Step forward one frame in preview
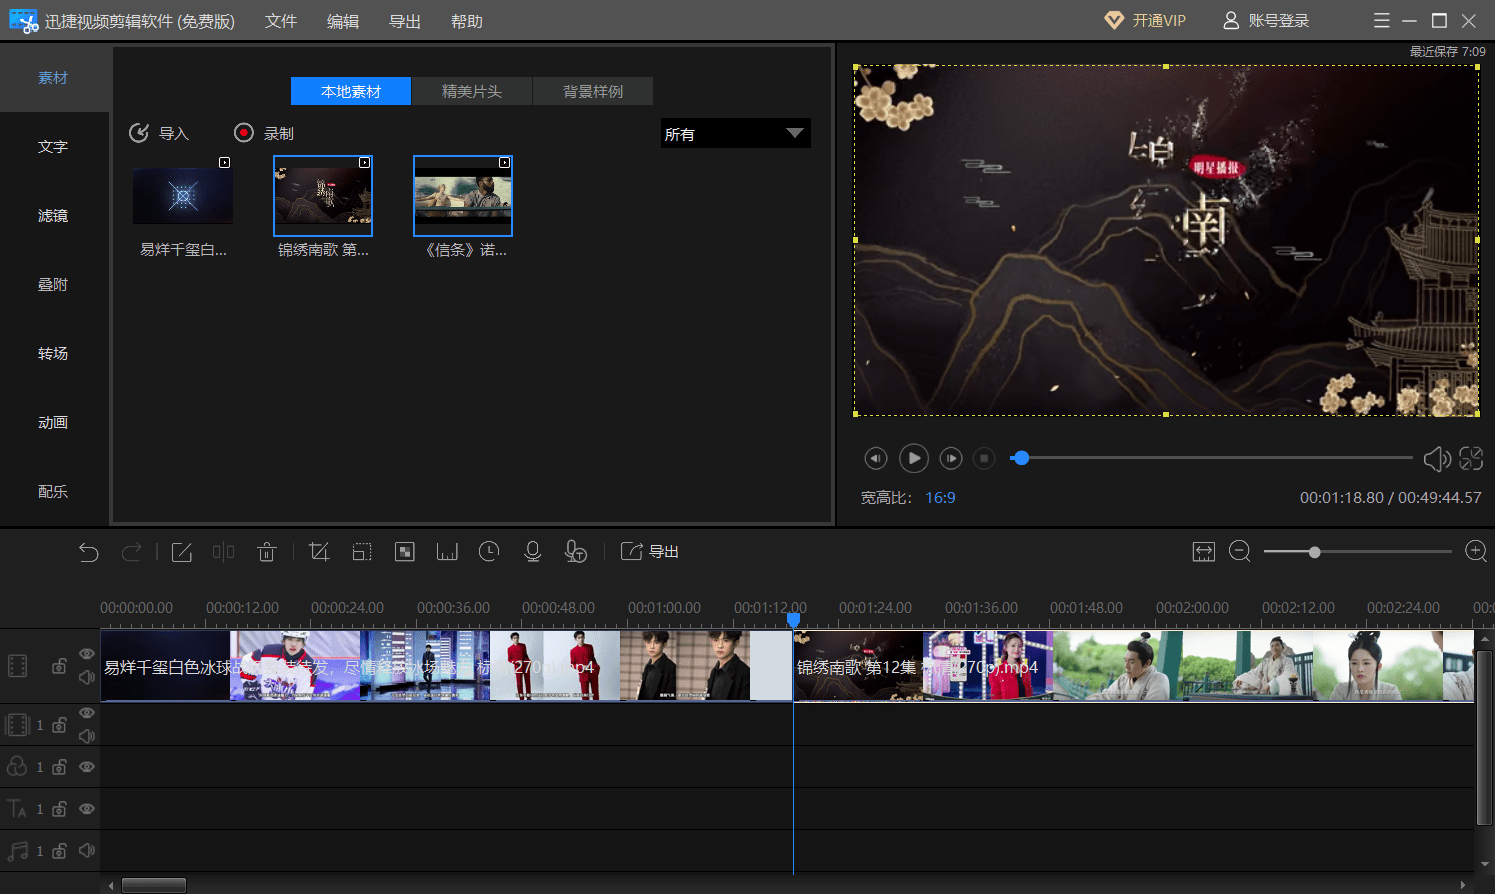1495x894 pixels. coord(951,458)
